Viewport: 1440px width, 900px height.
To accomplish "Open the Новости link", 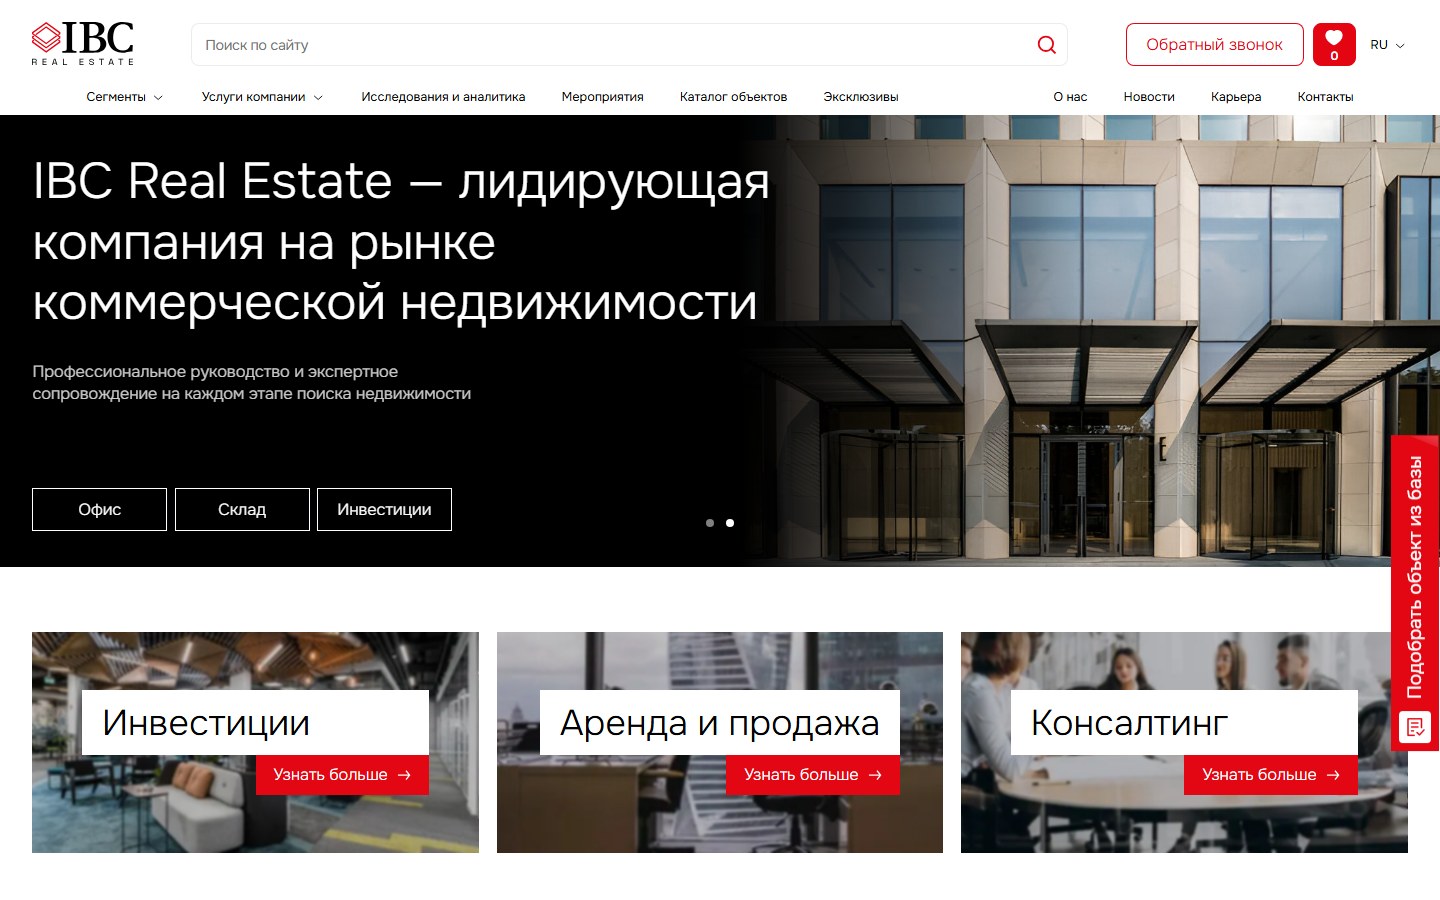I will [1149, 97].
